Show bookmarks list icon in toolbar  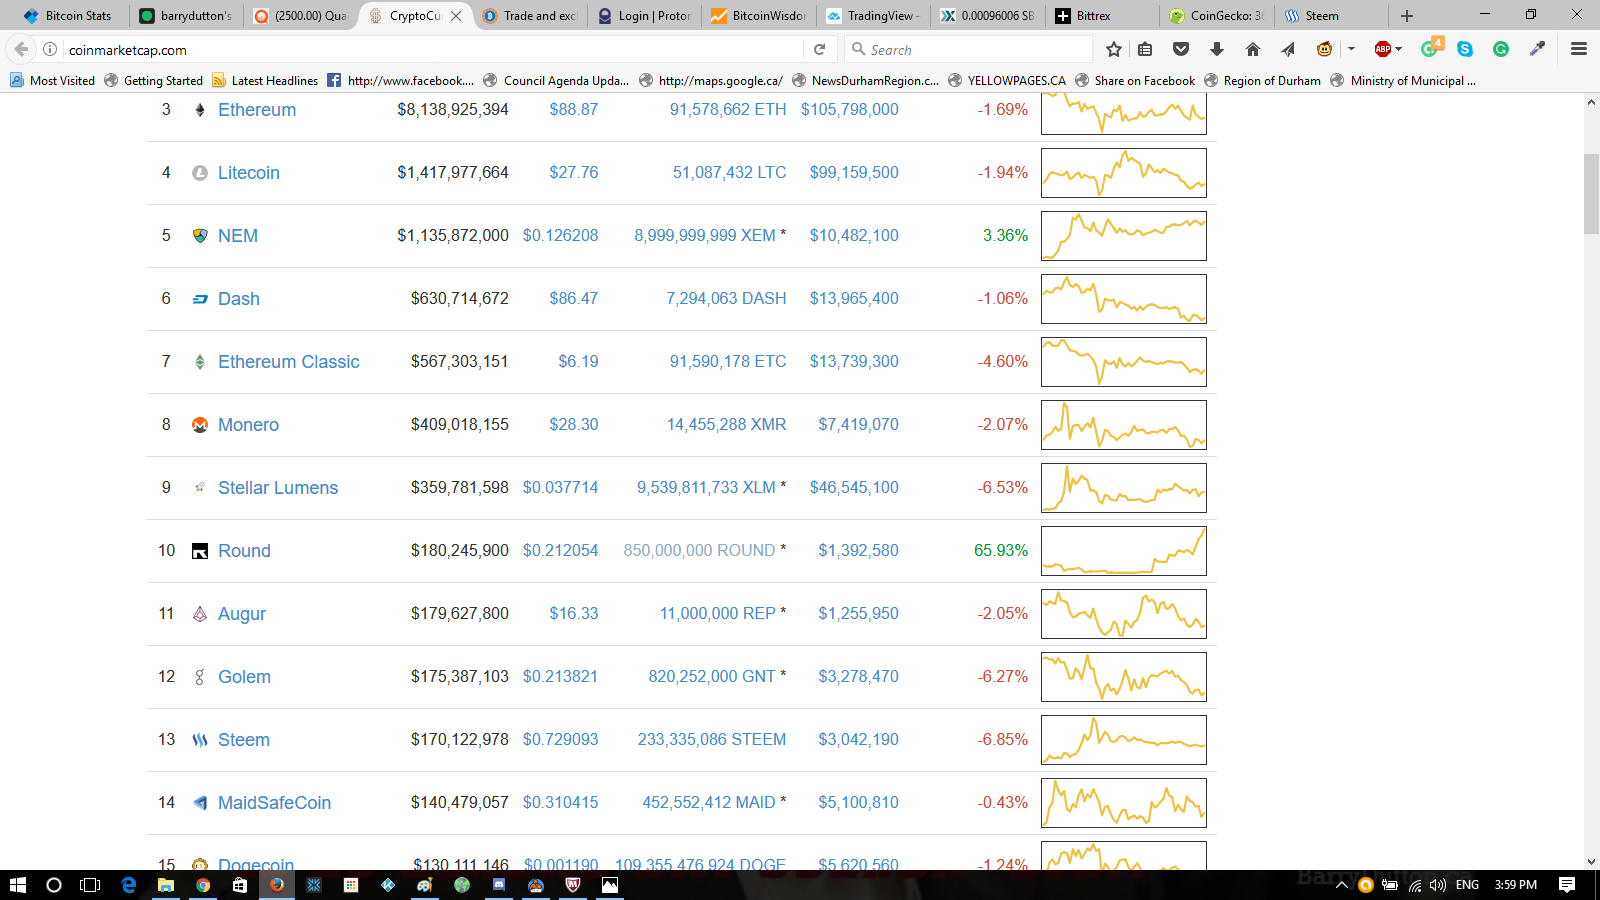click(1145, 49)
